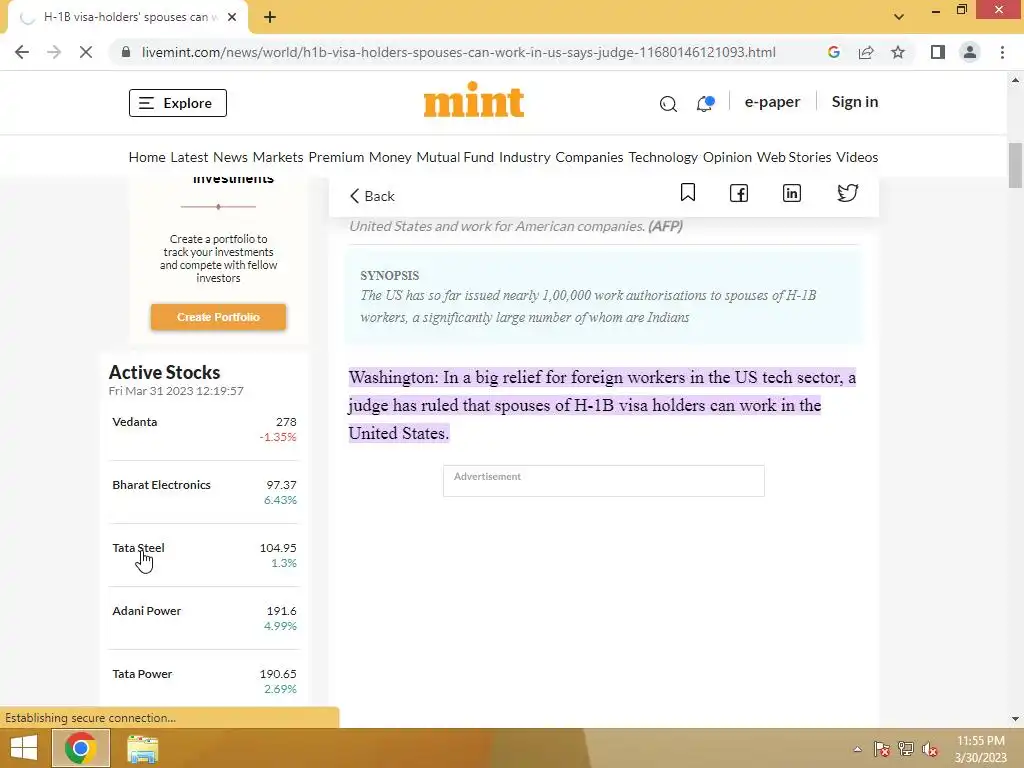Select the Tata Power stock row
The width and height of the screenshot is (1024, 768).
click(x=204, y=681)
